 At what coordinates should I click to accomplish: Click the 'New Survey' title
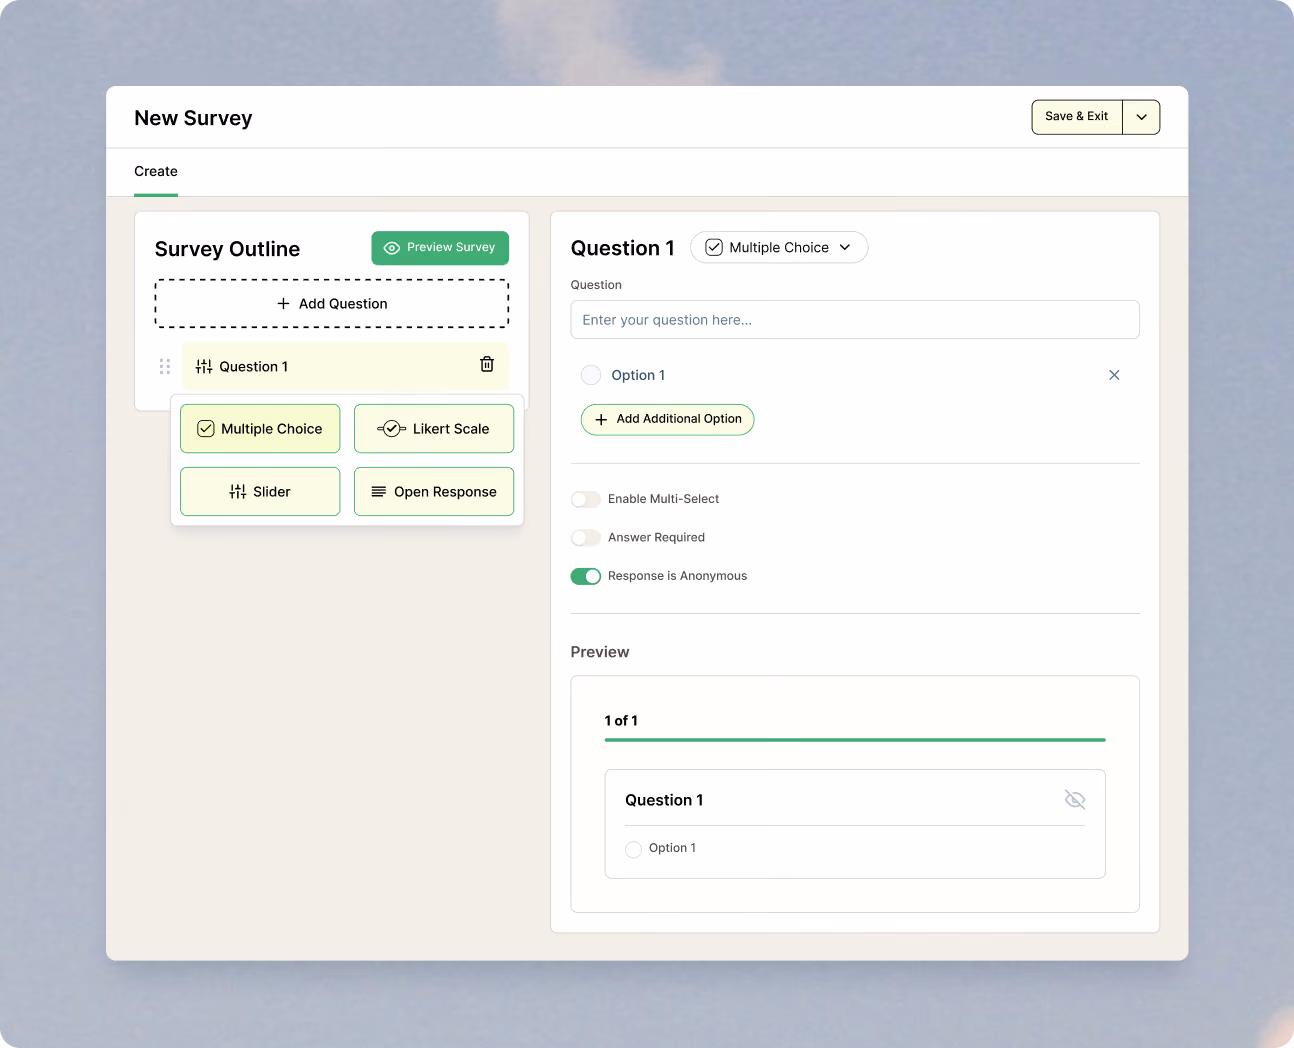pyautogui.click(x=193, y=118)
